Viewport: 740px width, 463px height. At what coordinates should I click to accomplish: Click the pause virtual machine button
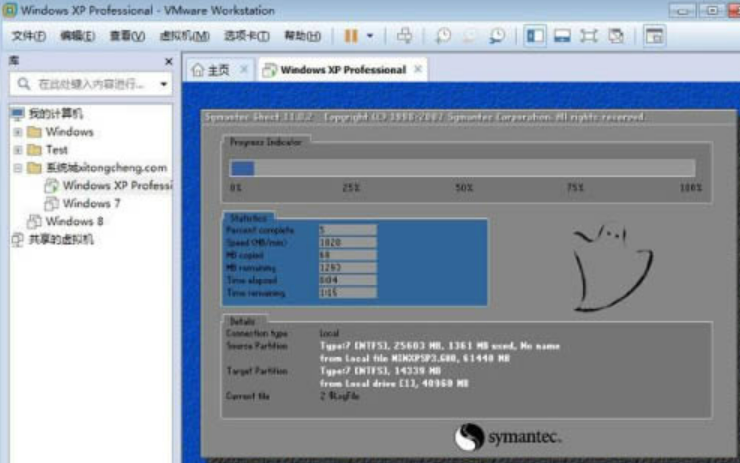pyautogui.click(x=350, y=36)
